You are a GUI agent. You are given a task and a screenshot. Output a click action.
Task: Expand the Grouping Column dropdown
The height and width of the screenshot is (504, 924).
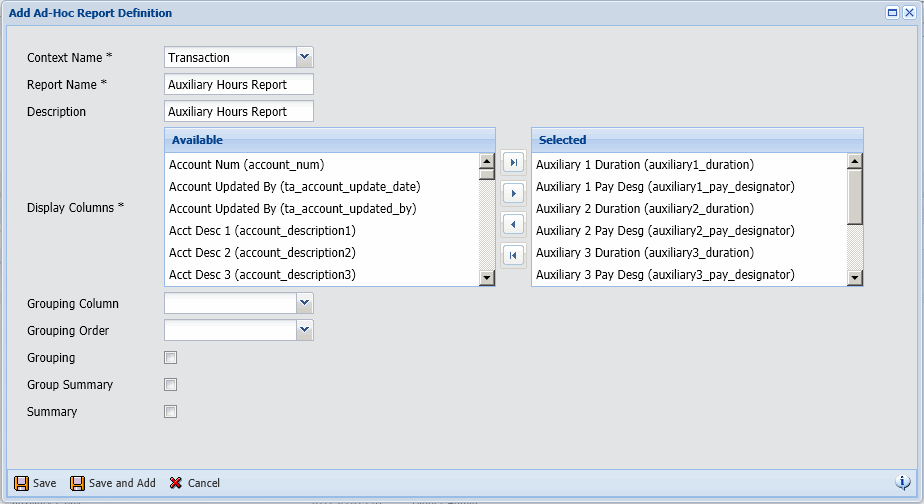click(305, 303)
